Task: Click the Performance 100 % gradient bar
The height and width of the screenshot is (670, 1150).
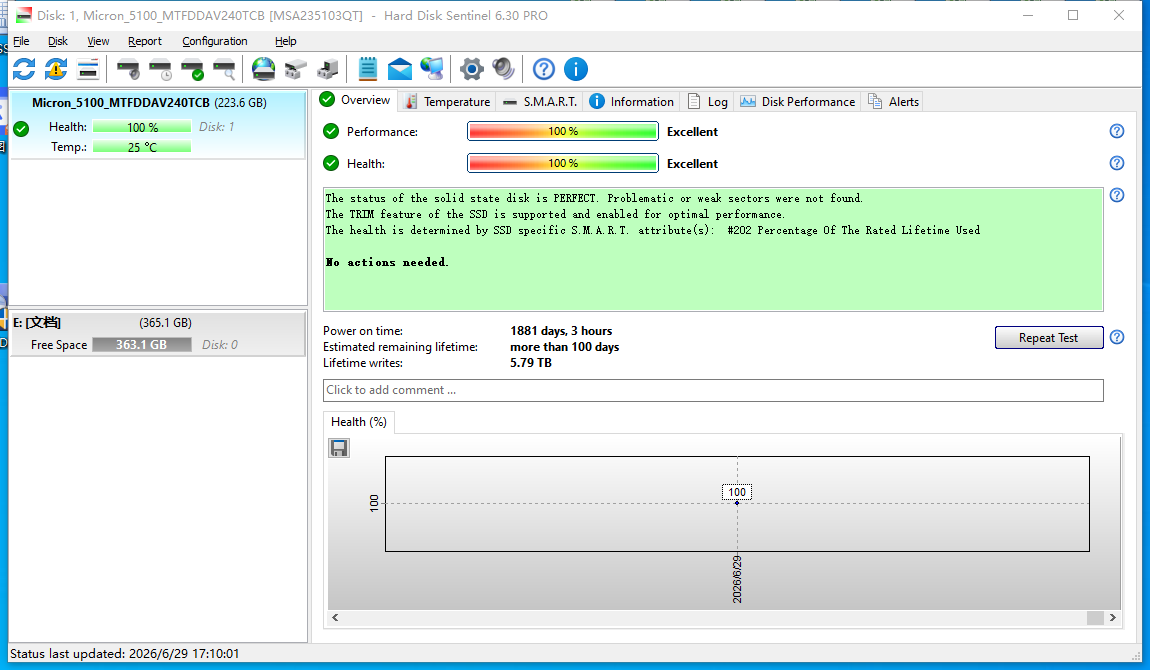Action: coord(563,131)
